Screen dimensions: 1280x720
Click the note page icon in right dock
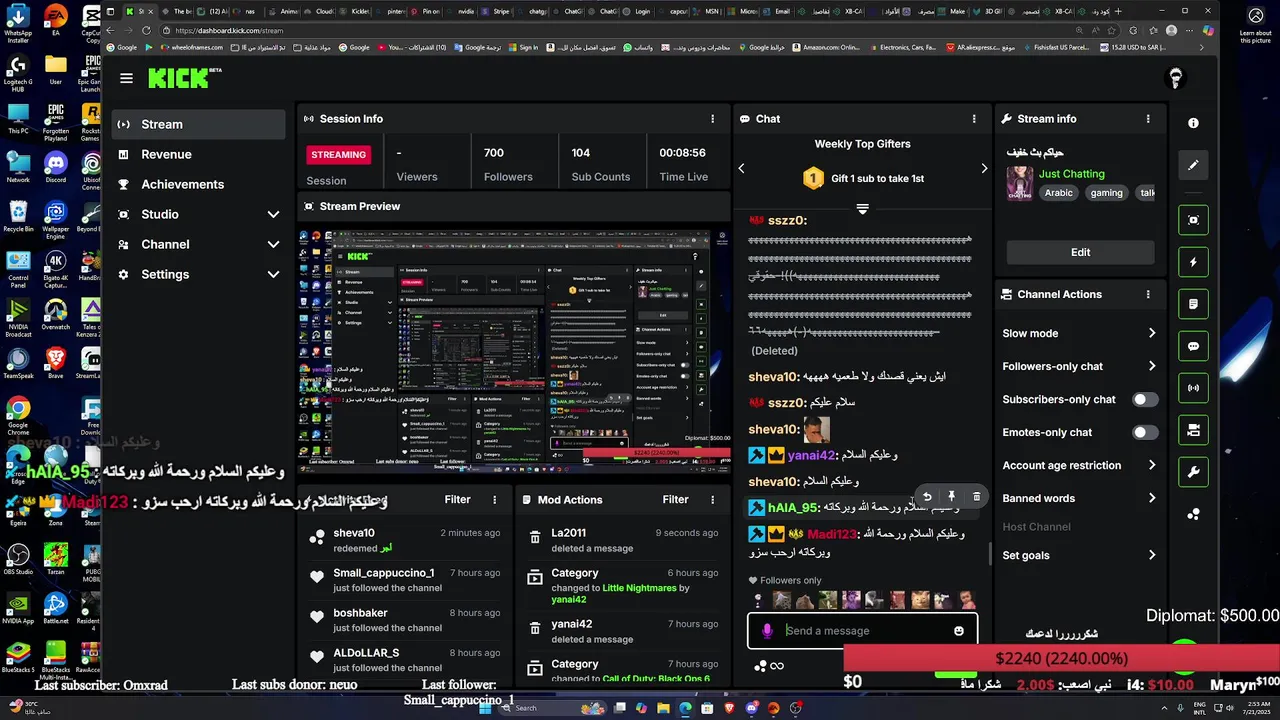click(1193, 304)
